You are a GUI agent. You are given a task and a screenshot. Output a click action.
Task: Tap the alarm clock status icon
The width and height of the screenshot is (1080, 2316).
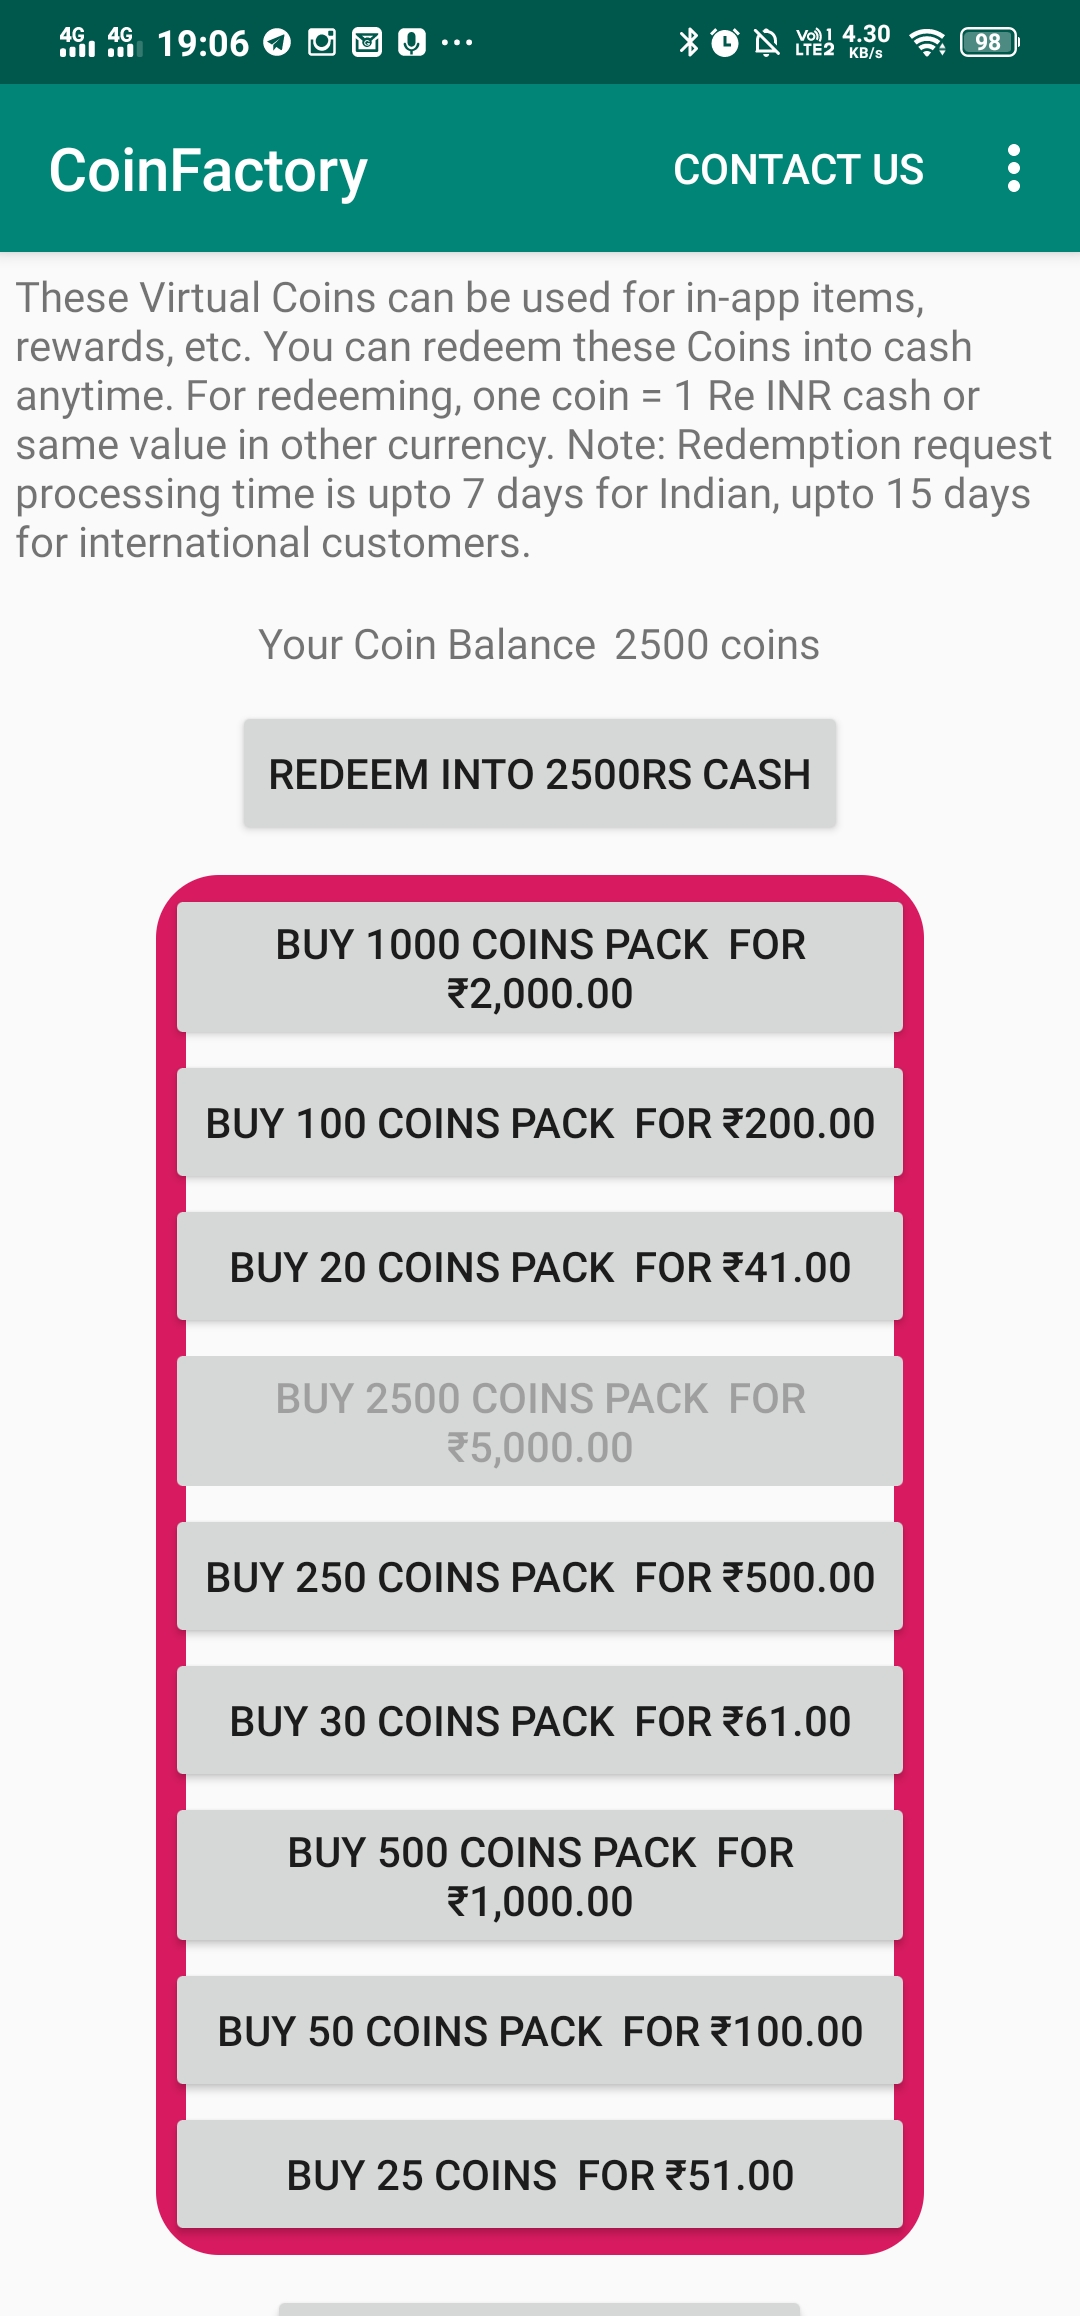725,42
